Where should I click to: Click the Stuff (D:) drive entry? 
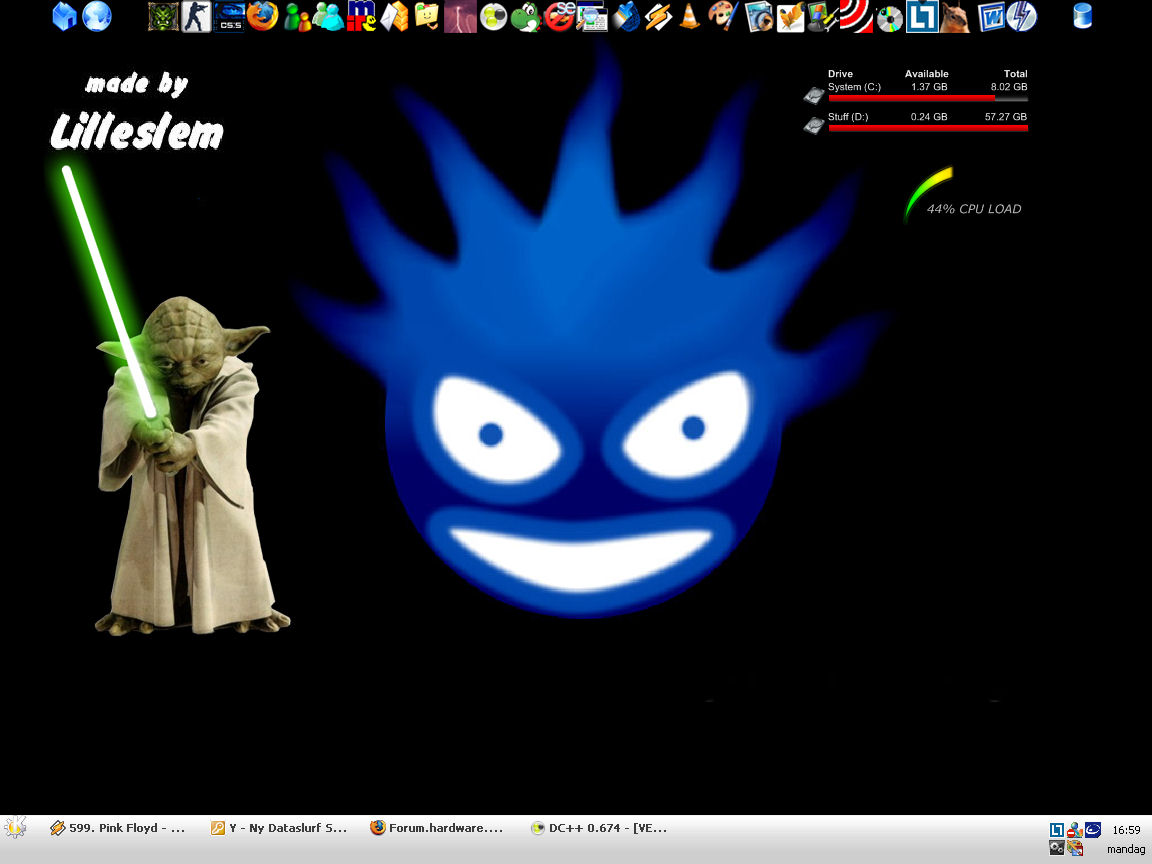[x=848, y=117]
